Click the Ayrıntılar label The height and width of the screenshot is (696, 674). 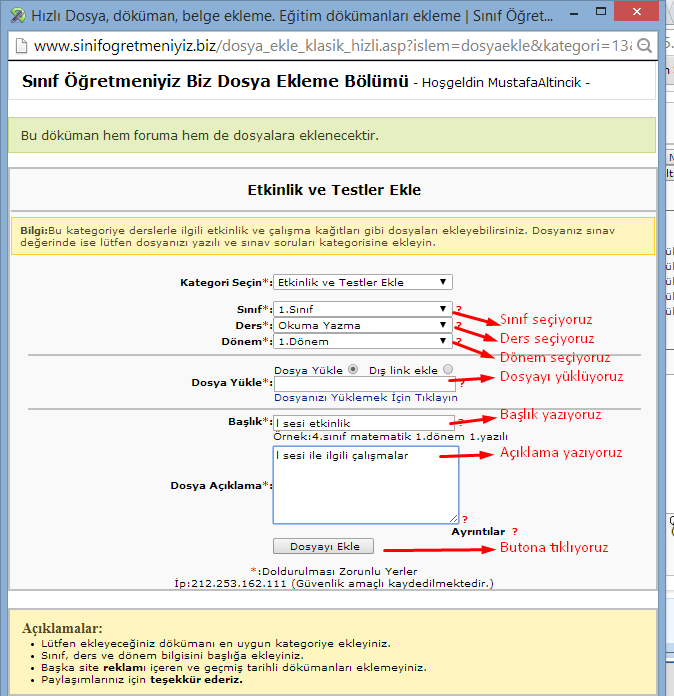pyautogui.click(x=478, y=532)
